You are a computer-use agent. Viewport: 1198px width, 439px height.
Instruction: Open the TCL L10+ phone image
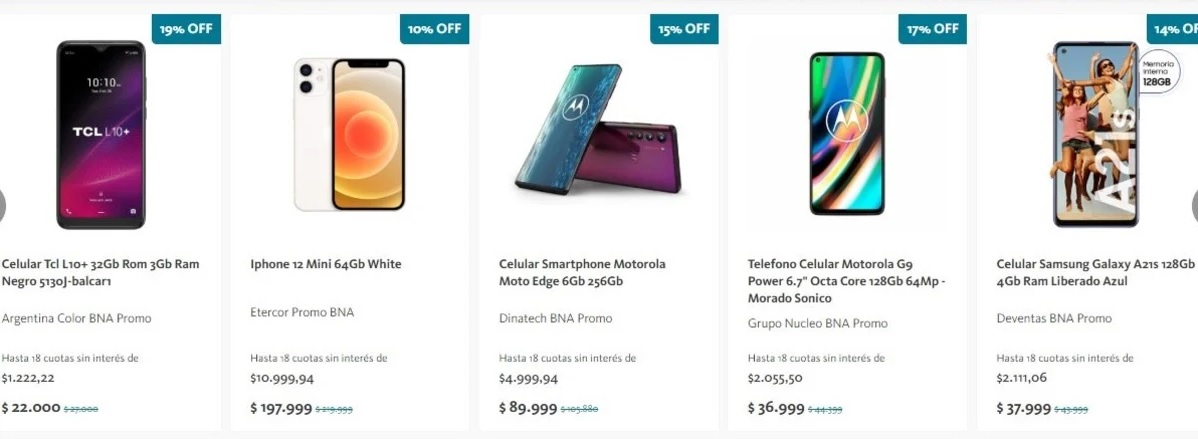pyautogui.click(x=100, y=135)
